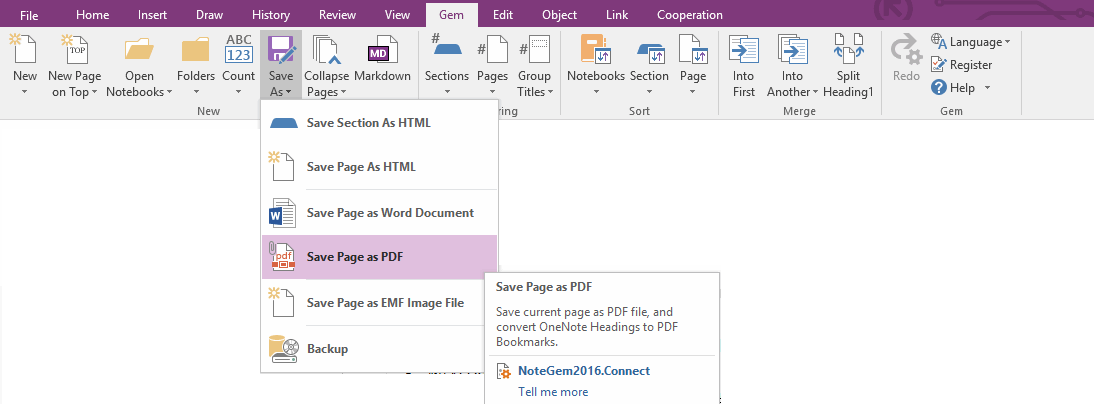Click the Merge Into Another icon
The height and width of the screenshot is (404, 1094).
coord(793,50)
